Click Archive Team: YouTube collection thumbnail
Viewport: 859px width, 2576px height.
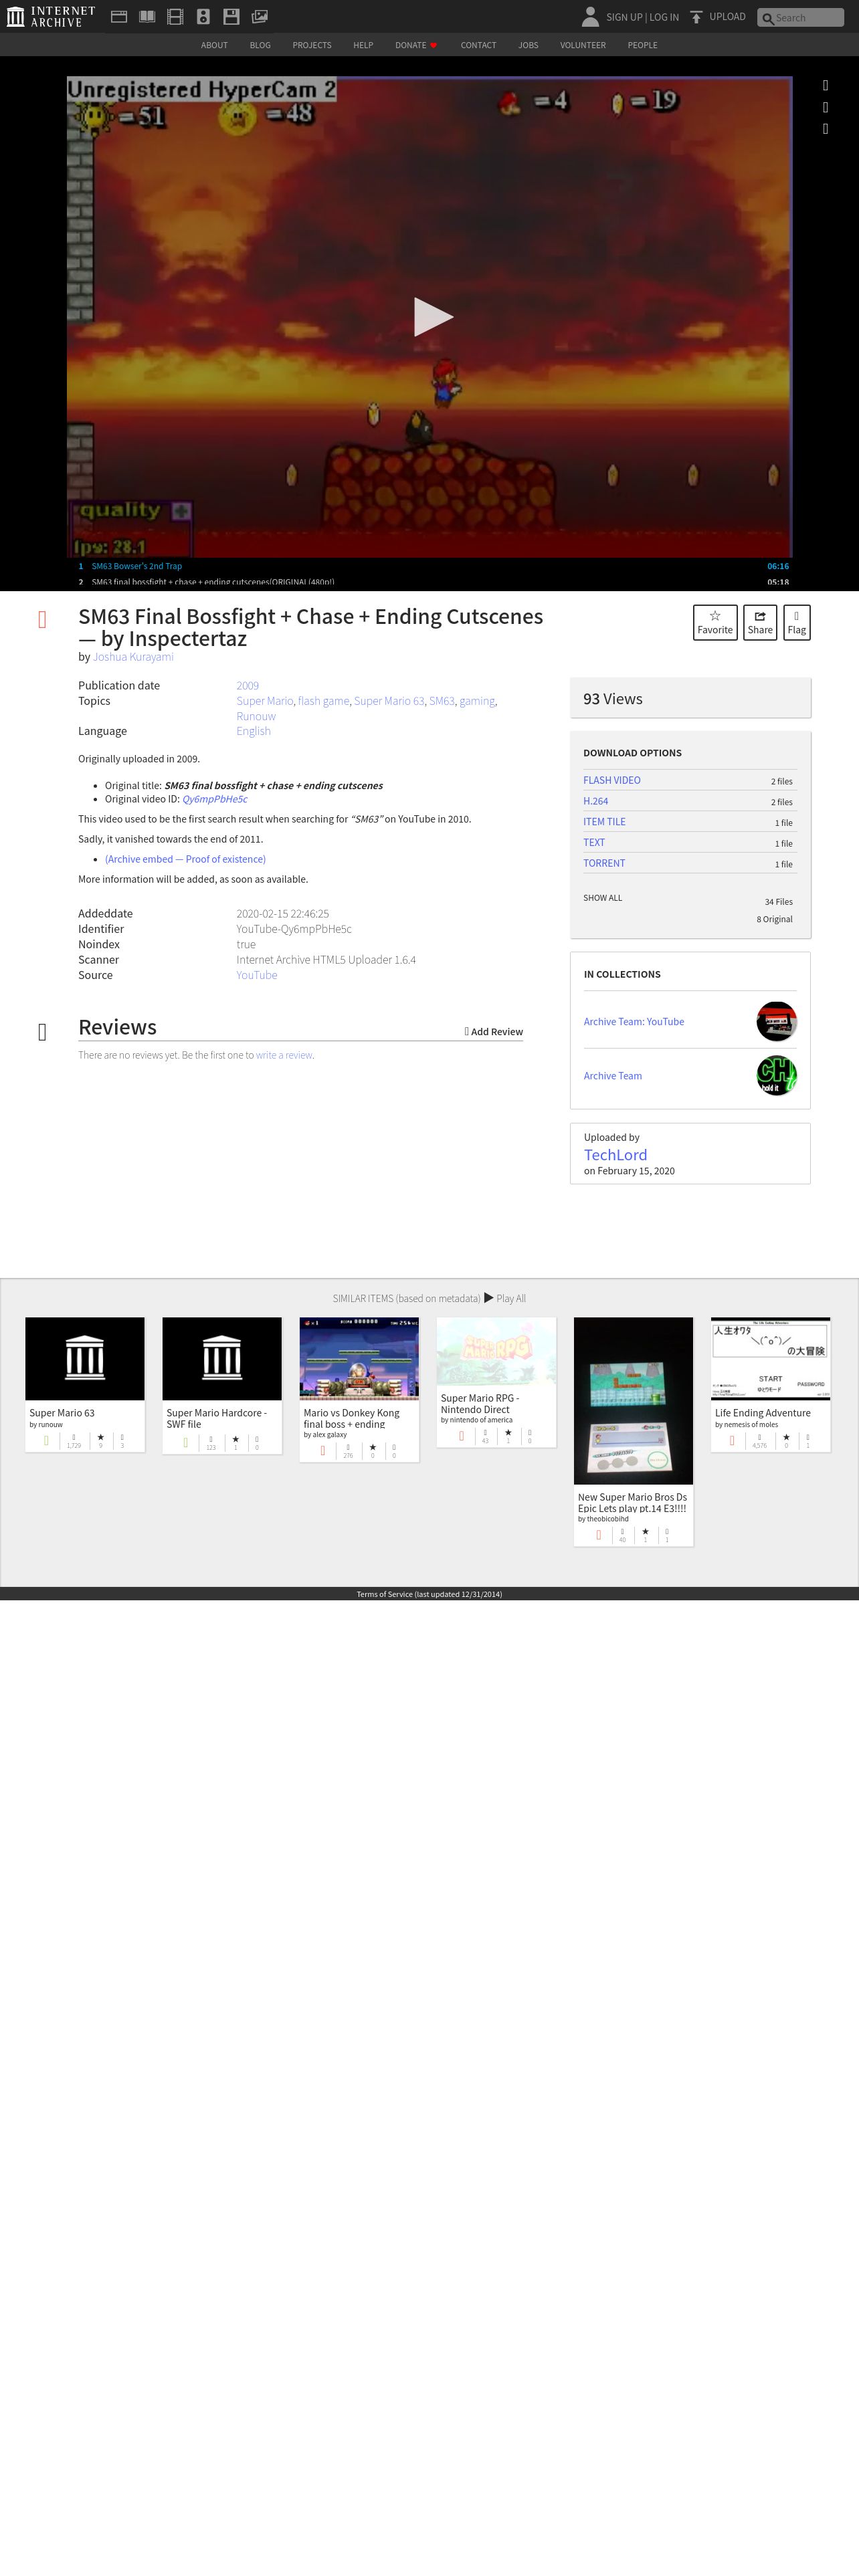[x=777, y=1021]
